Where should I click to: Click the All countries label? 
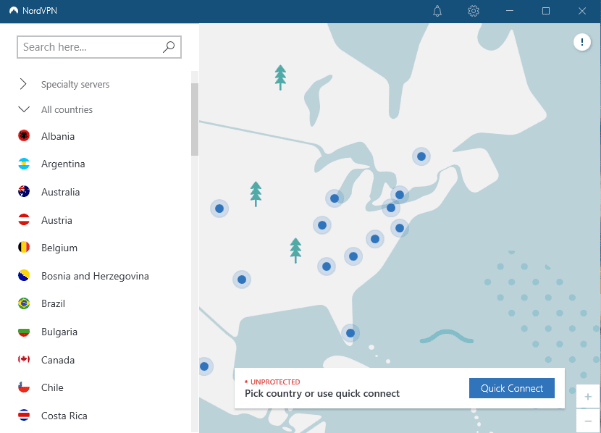tap(67, 110)
